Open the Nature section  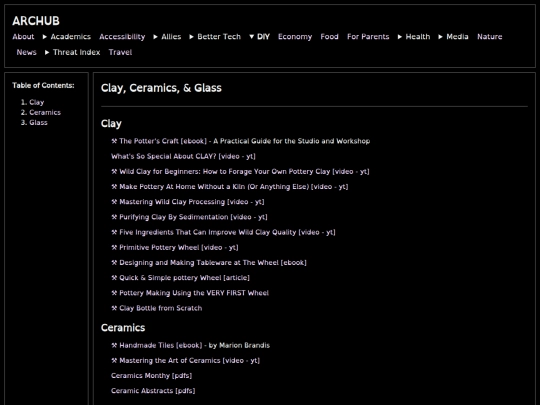pos(489,37)
